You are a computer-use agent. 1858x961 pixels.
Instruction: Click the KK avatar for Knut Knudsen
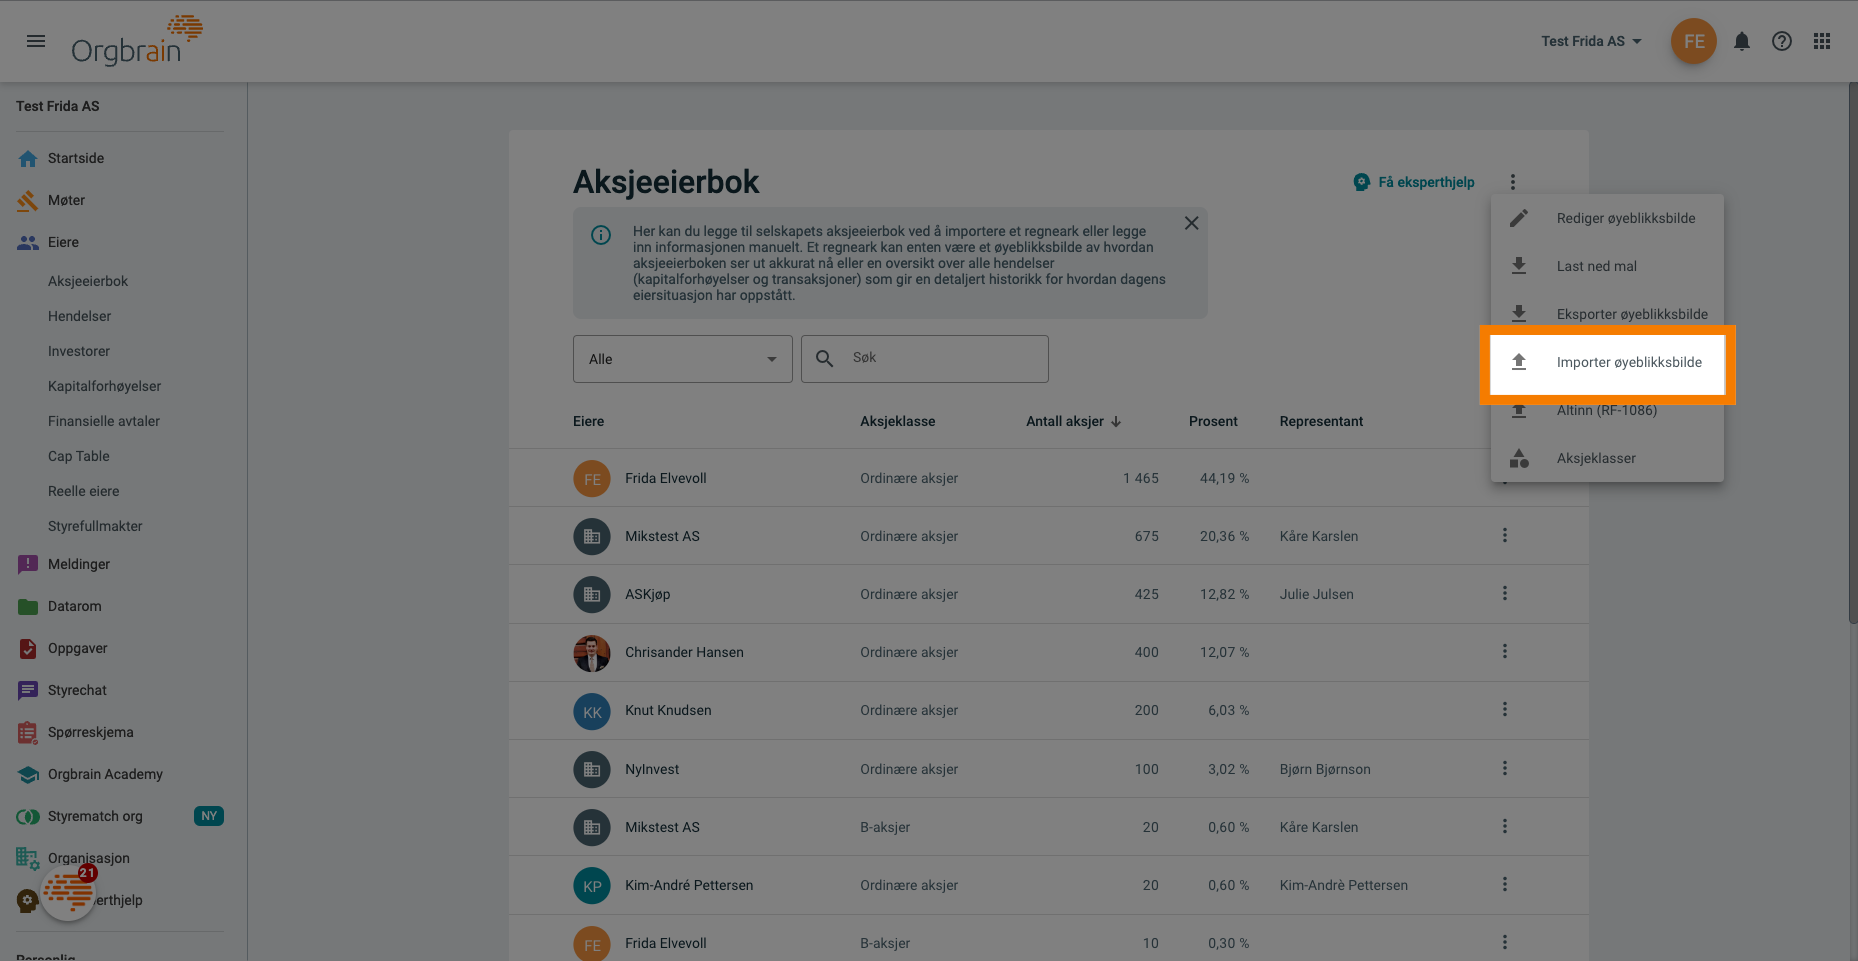pyautogui.click(x=592, y=711)
